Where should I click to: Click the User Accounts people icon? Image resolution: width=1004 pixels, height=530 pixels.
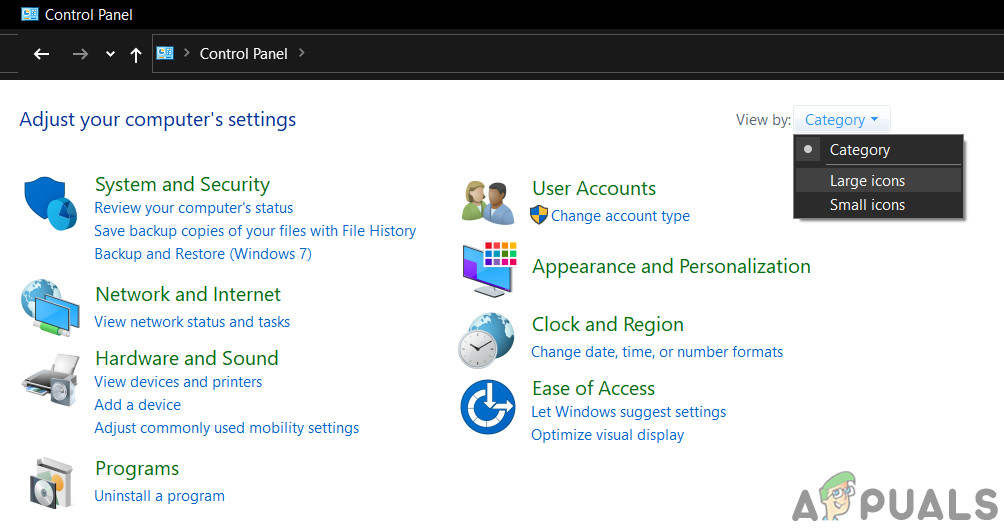(x=488, y=201)
